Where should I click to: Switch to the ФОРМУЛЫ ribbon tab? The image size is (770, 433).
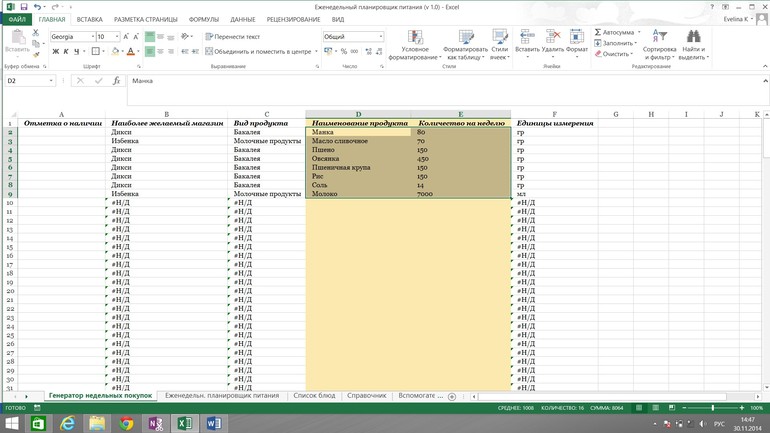click(x=203, y=19)
